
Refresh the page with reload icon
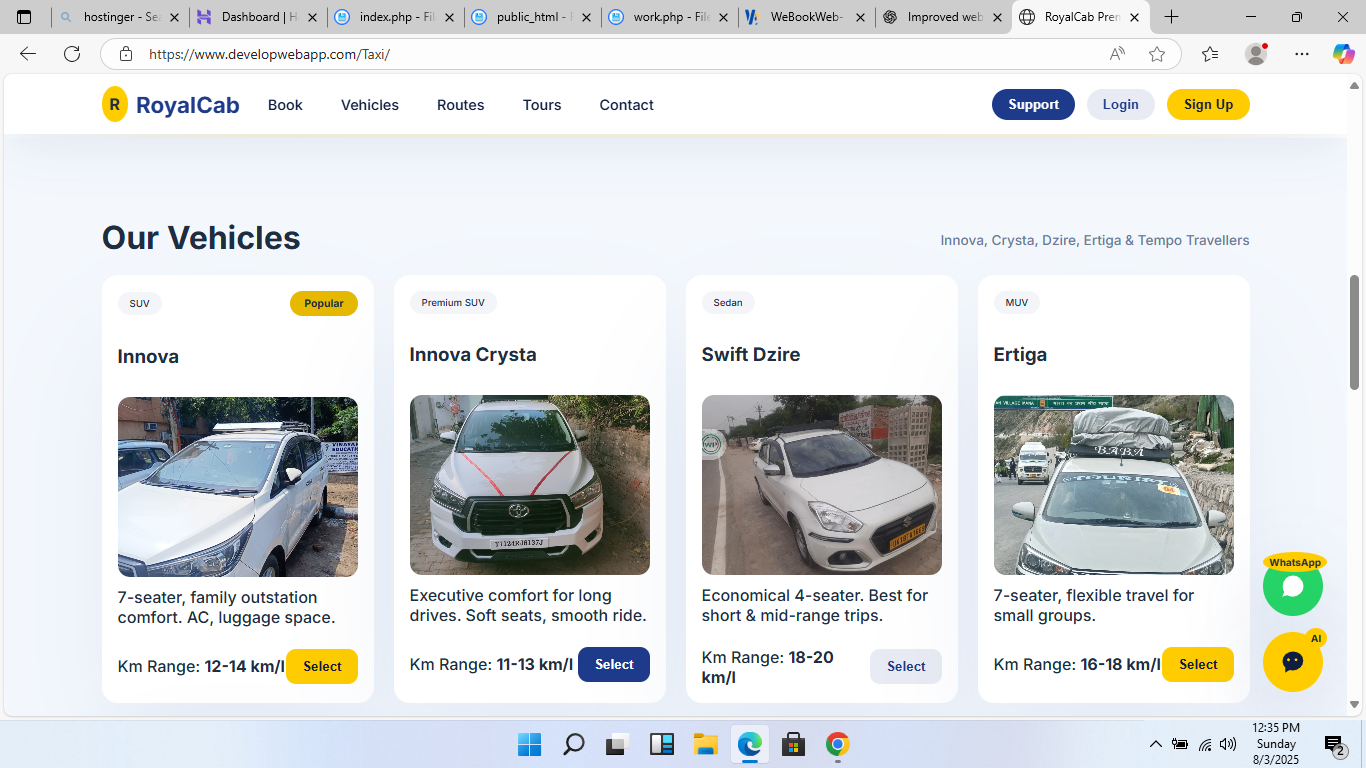click(x=72, y=54)
